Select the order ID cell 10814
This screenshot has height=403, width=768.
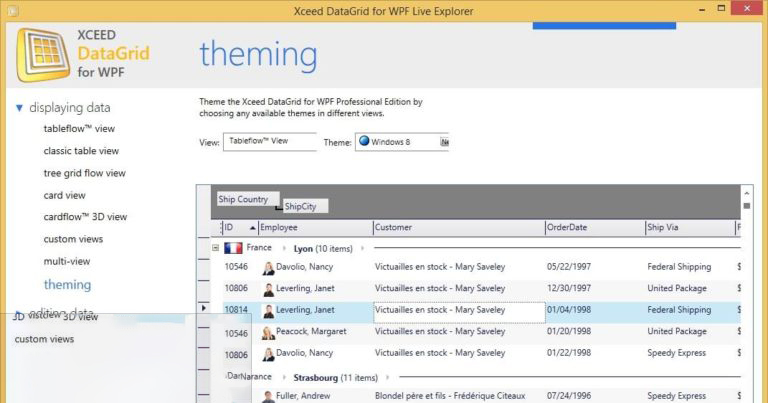point(236,310)
